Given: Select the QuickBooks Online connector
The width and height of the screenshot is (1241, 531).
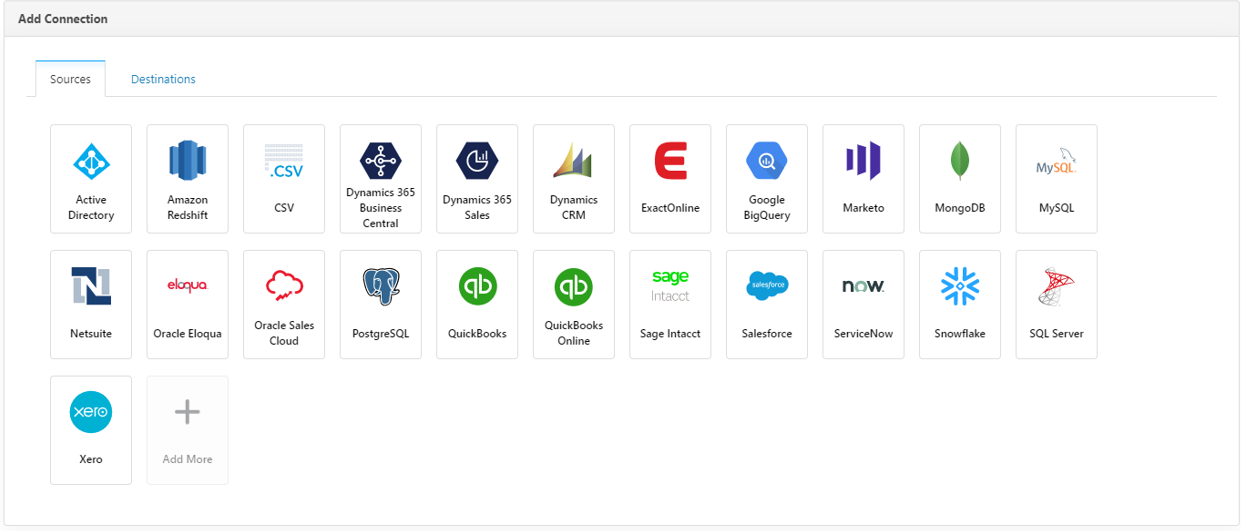Looking at the screenshot, I should 574,304.
